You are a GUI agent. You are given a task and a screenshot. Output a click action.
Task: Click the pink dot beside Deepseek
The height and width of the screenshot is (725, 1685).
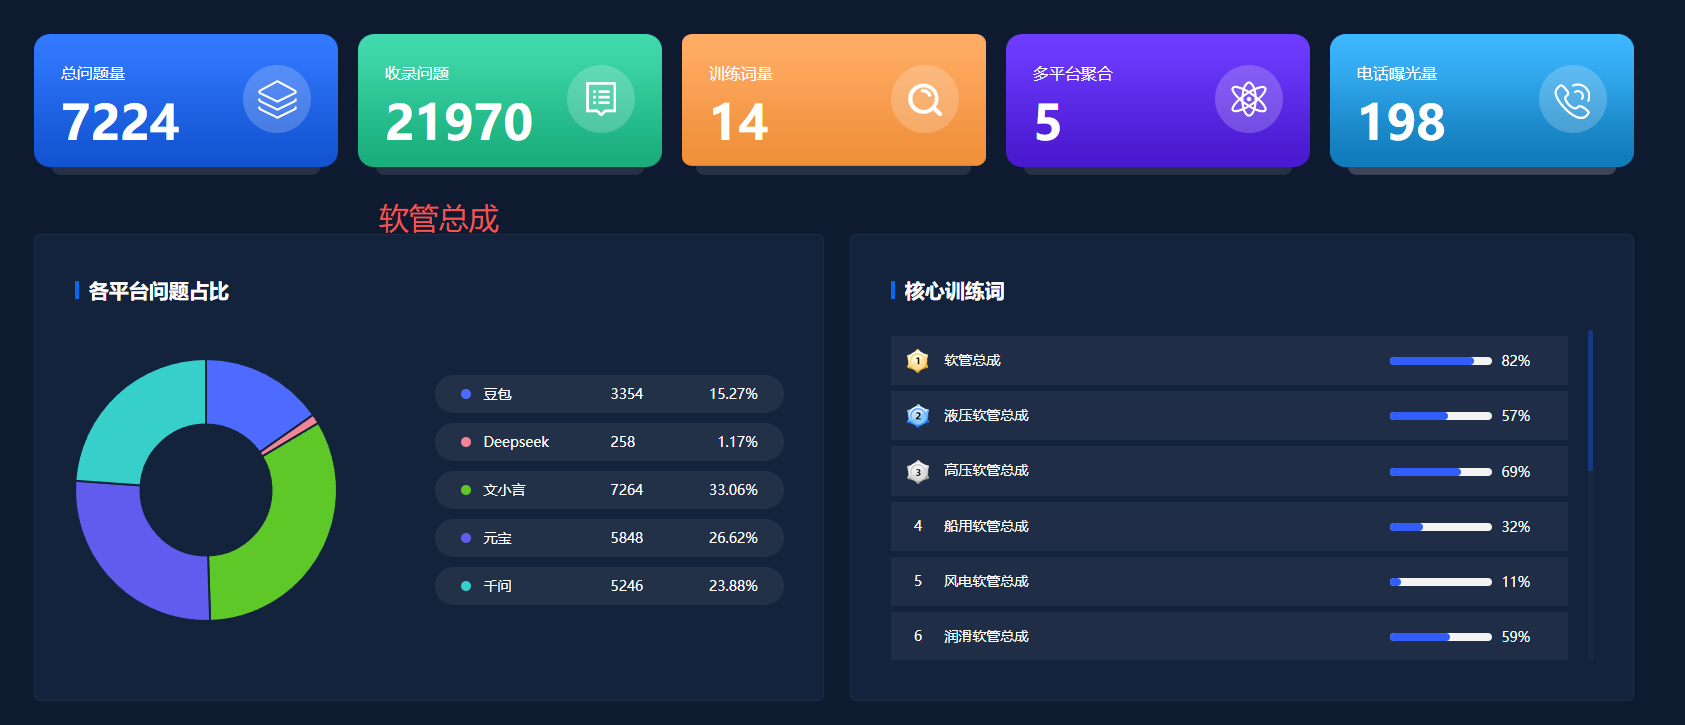point(466,442)
